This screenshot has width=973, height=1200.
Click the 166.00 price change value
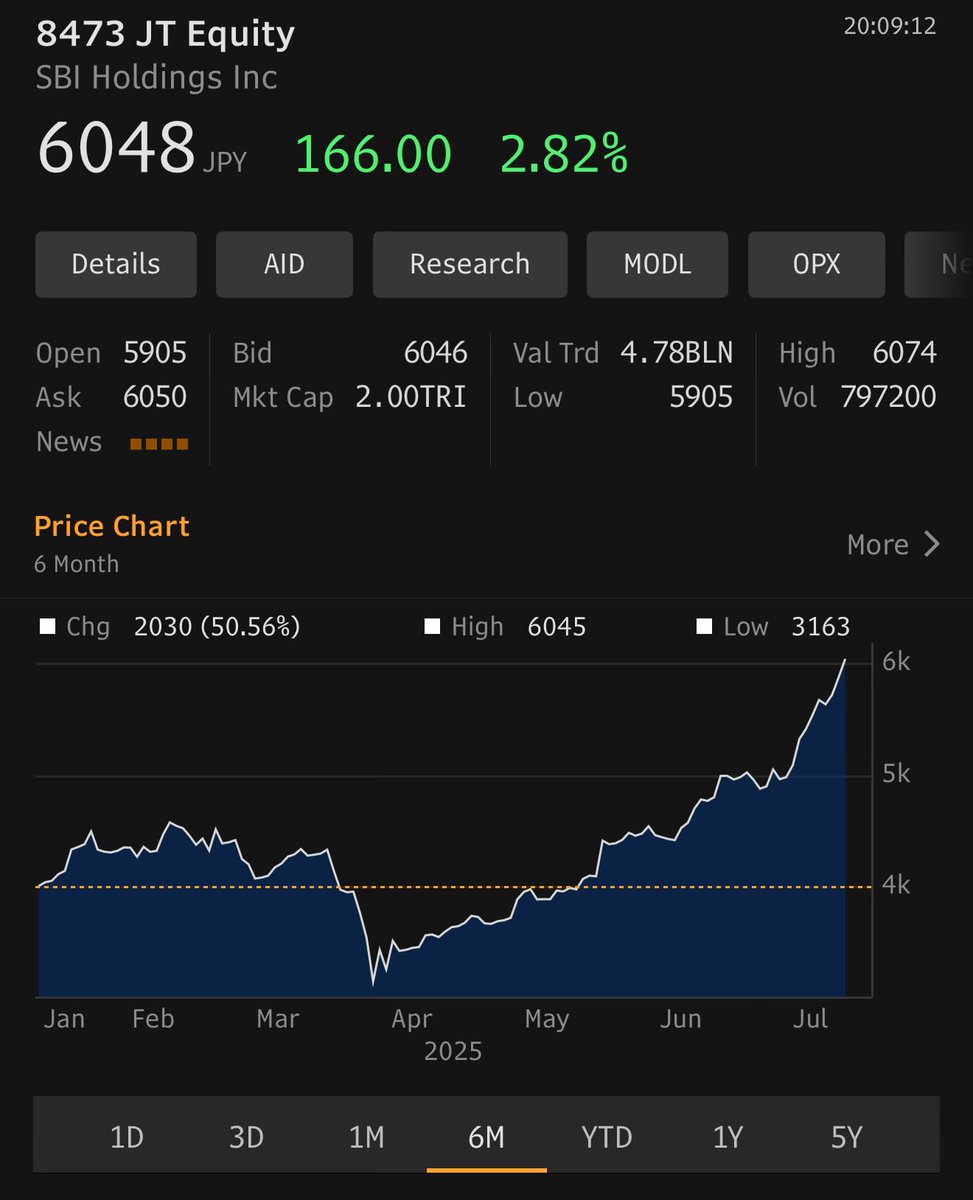[373, 155]
